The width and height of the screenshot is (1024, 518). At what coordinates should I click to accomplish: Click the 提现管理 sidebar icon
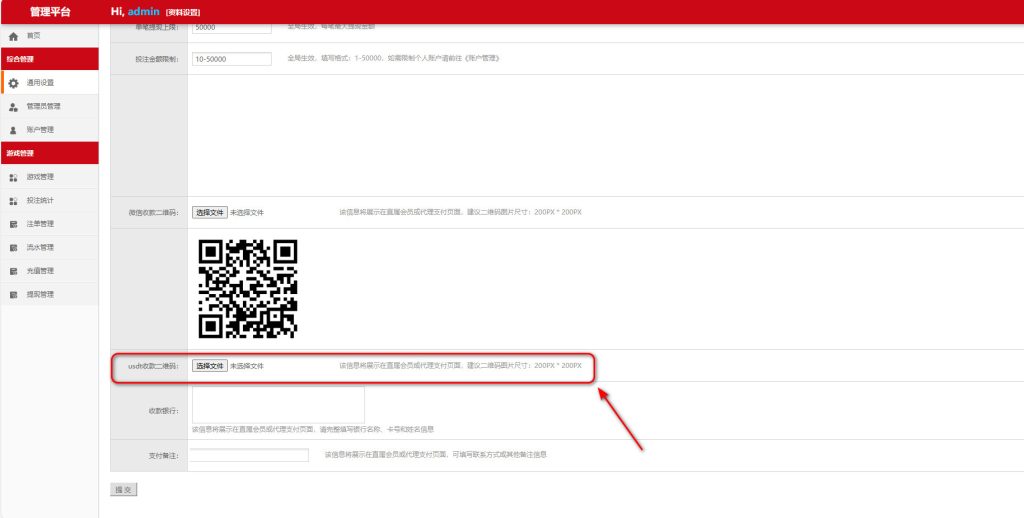[14, 295]
